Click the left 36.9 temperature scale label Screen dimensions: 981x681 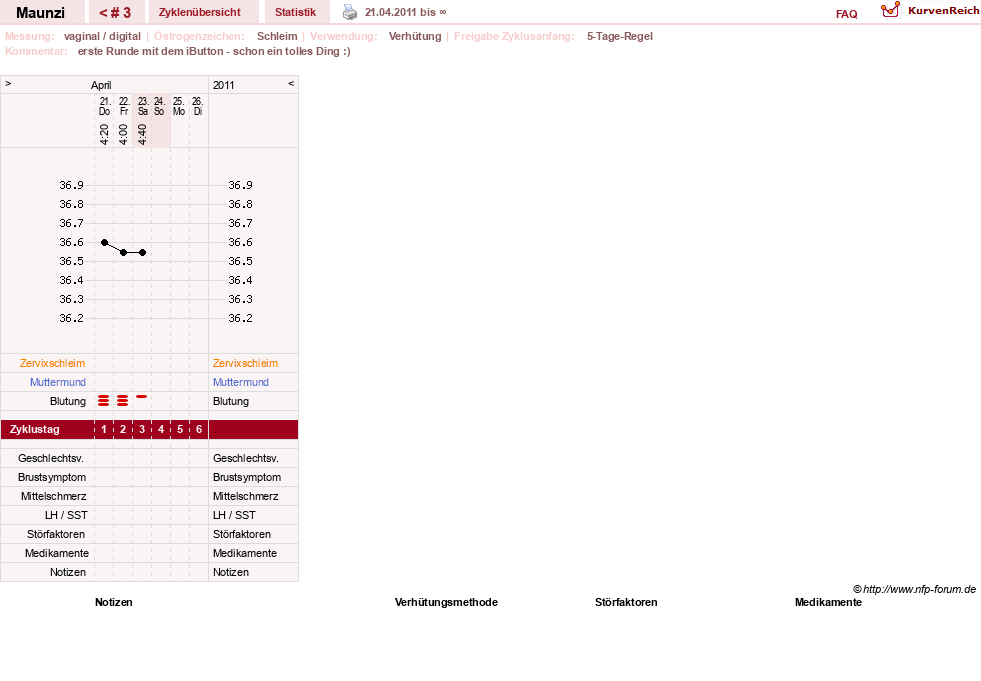coord(71,185)
